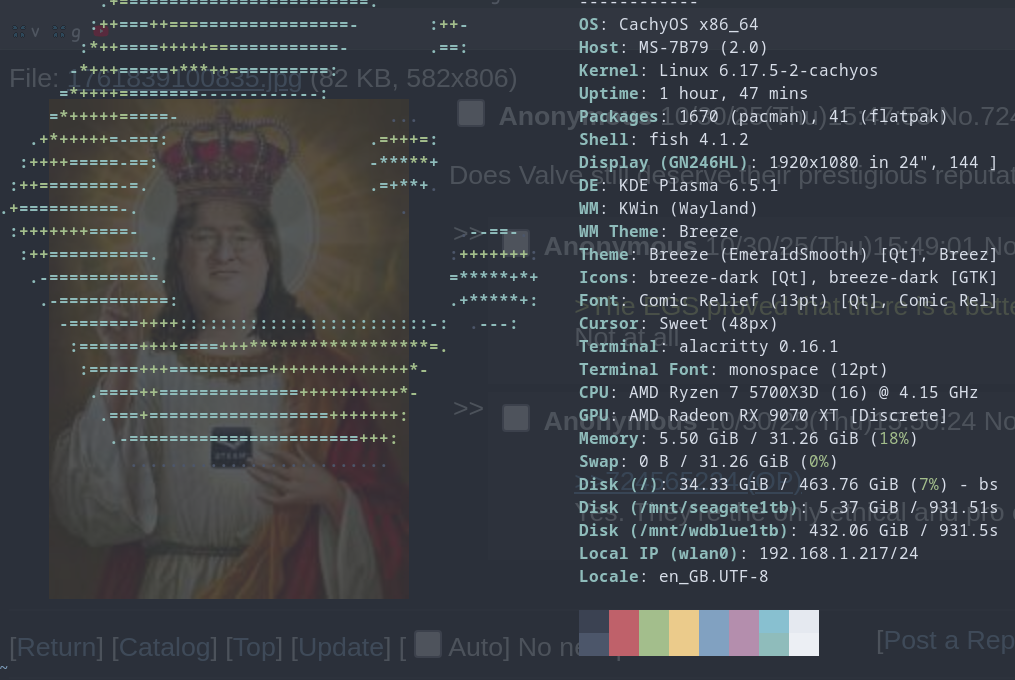This screenshot has height=680, width=1015.
Task: Click the small red video icon beside g
Action: point(102,30)
